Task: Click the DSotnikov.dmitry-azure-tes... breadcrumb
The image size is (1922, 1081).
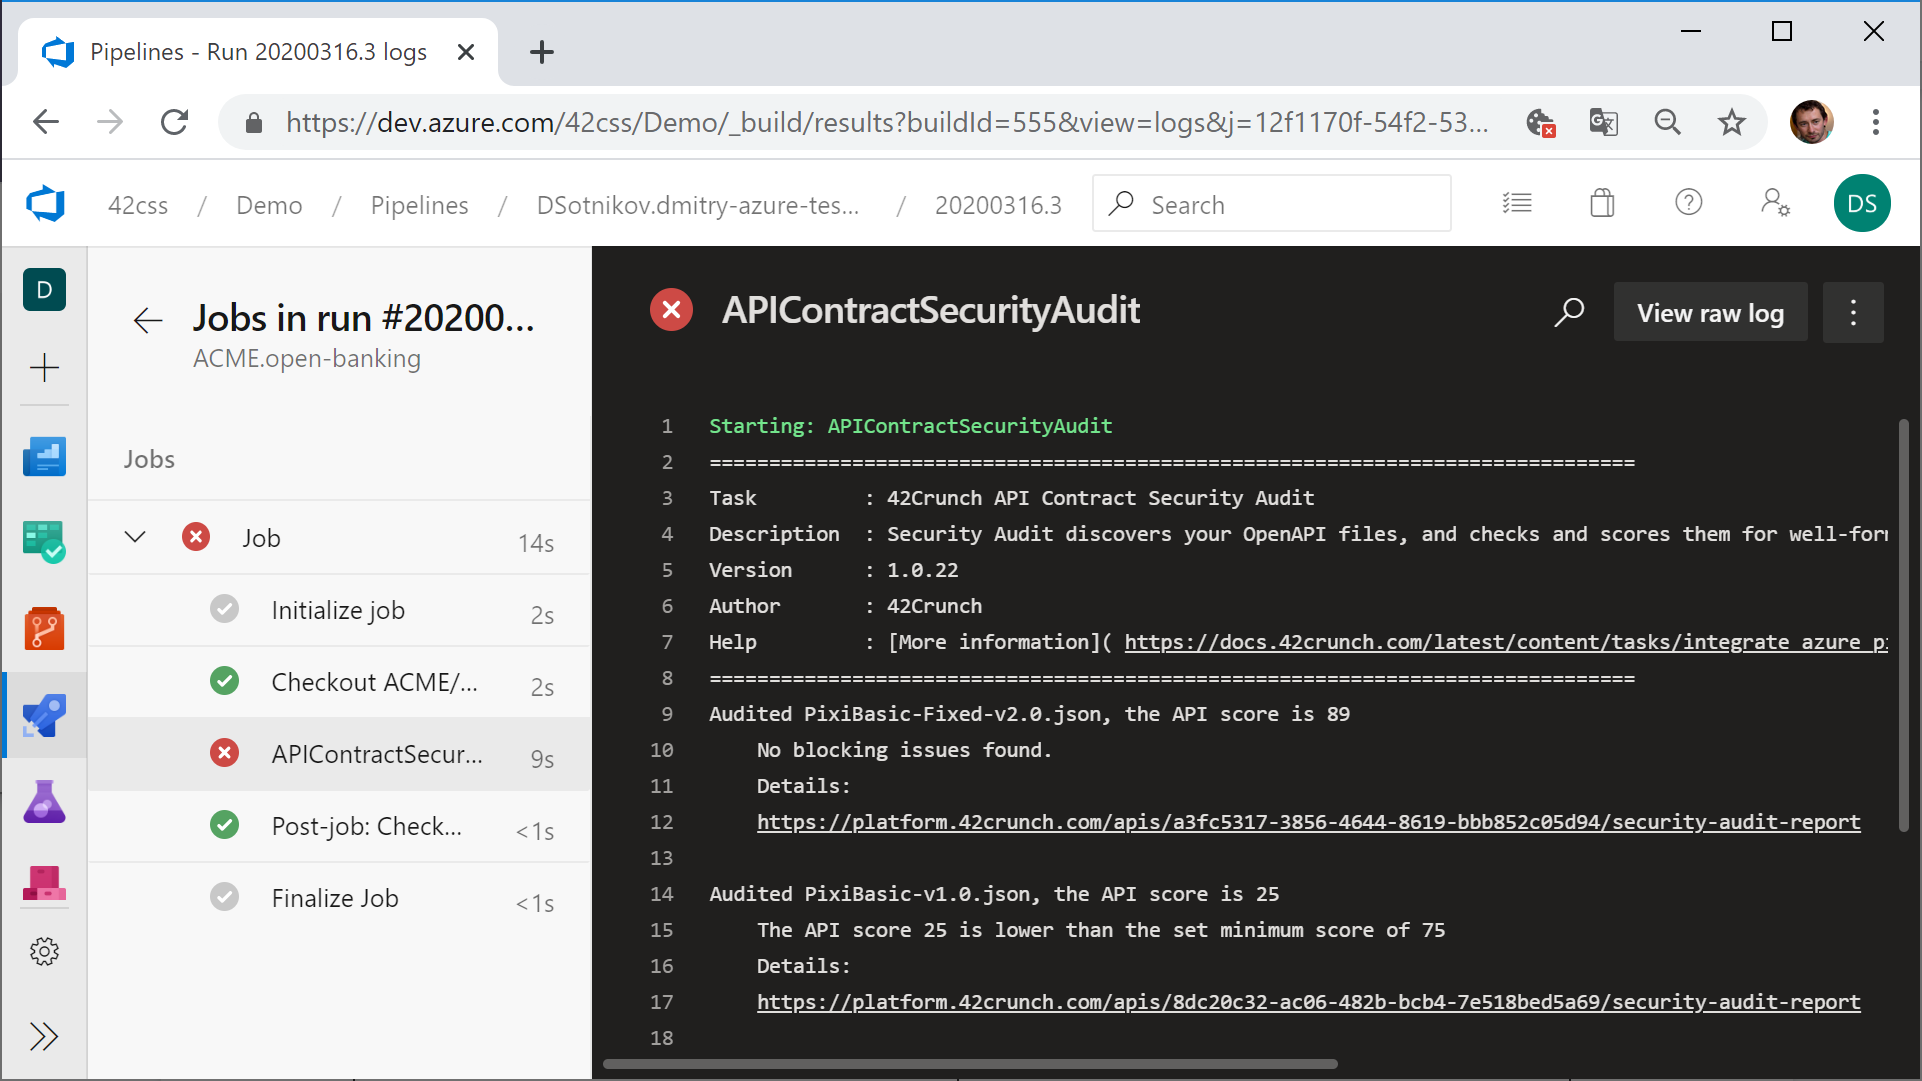Action: (x=698, y=205)
